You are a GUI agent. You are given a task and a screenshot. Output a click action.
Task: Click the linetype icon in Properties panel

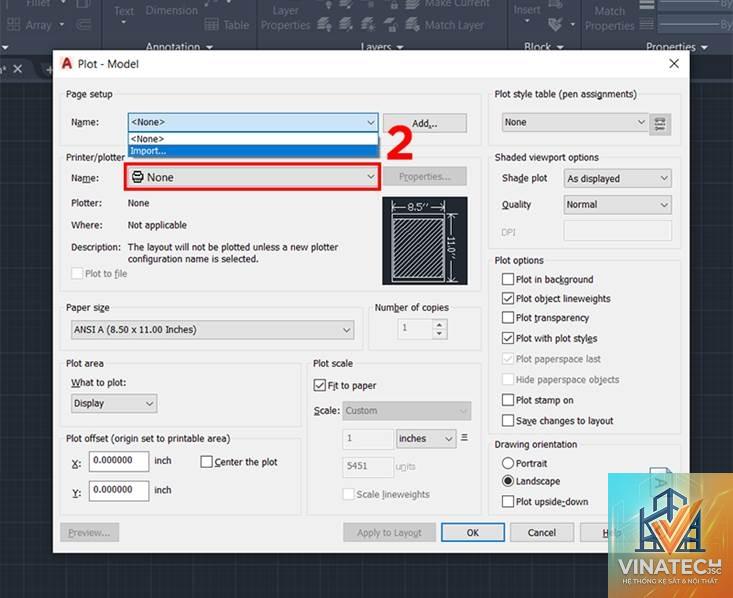click(647, 24)
